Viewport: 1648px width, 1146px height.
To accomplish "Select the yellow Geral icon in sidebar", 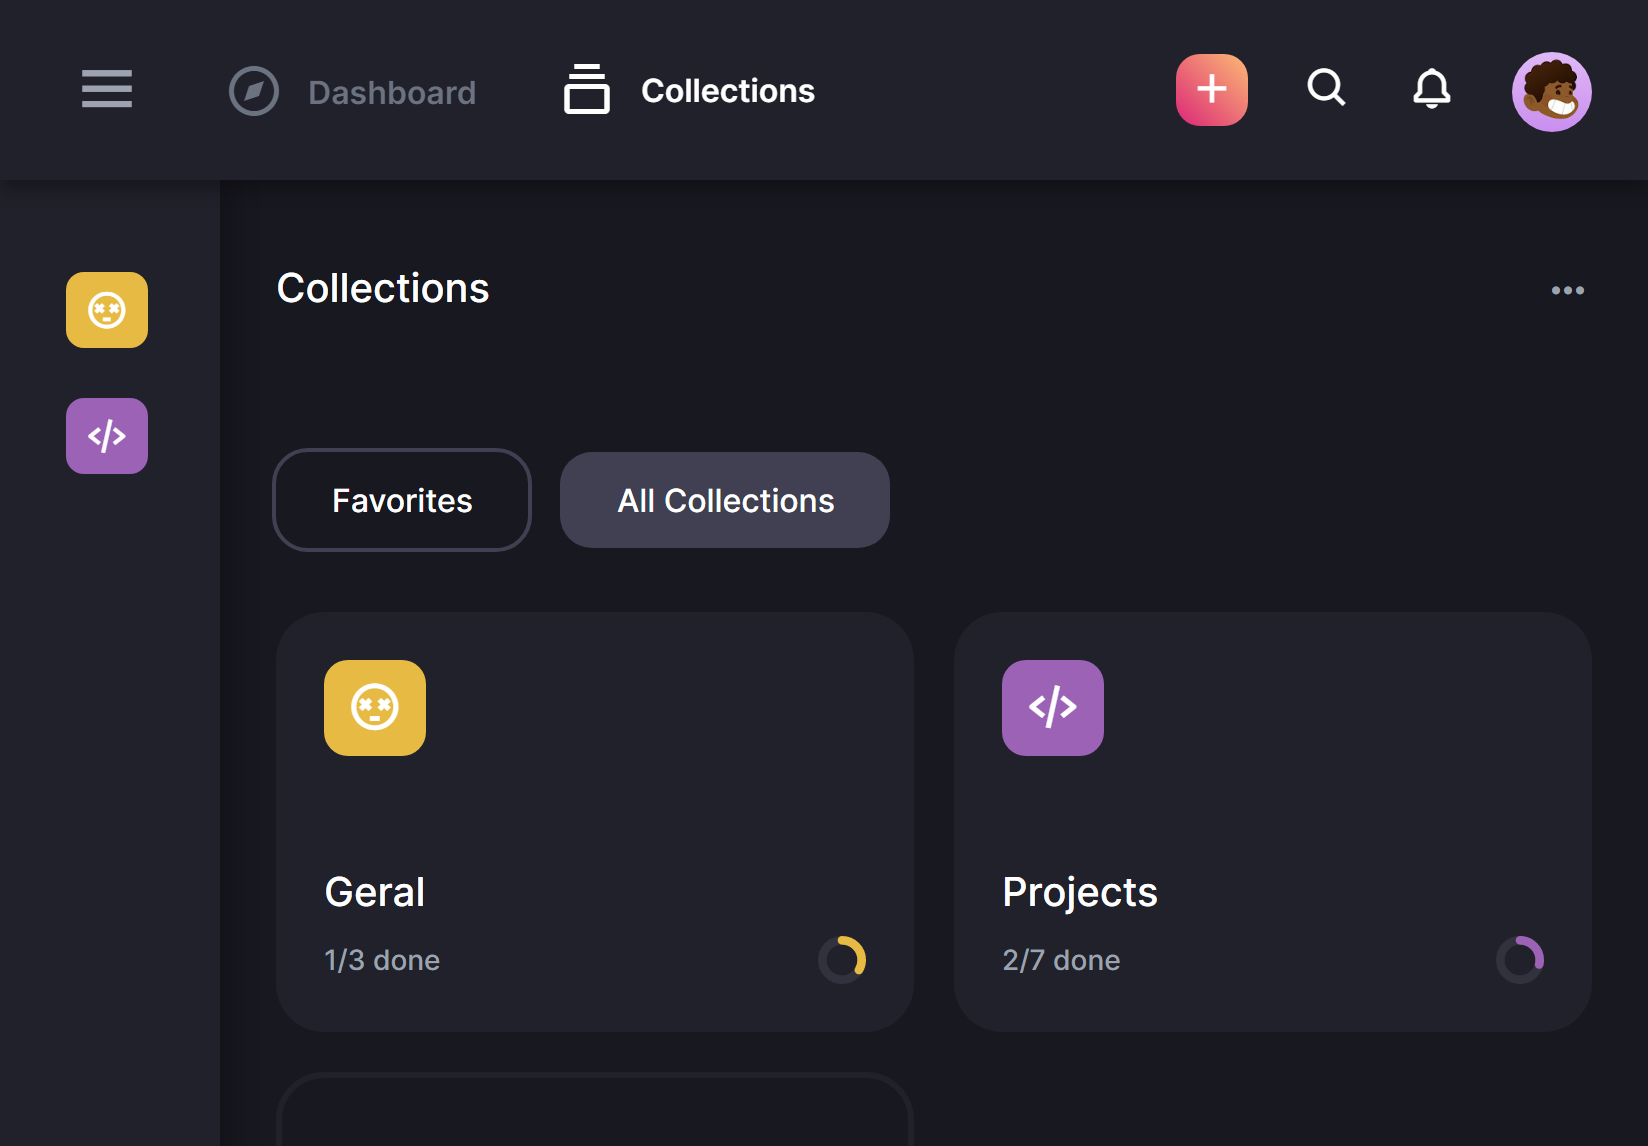I will pyautogui.click(x=107, y=310).
